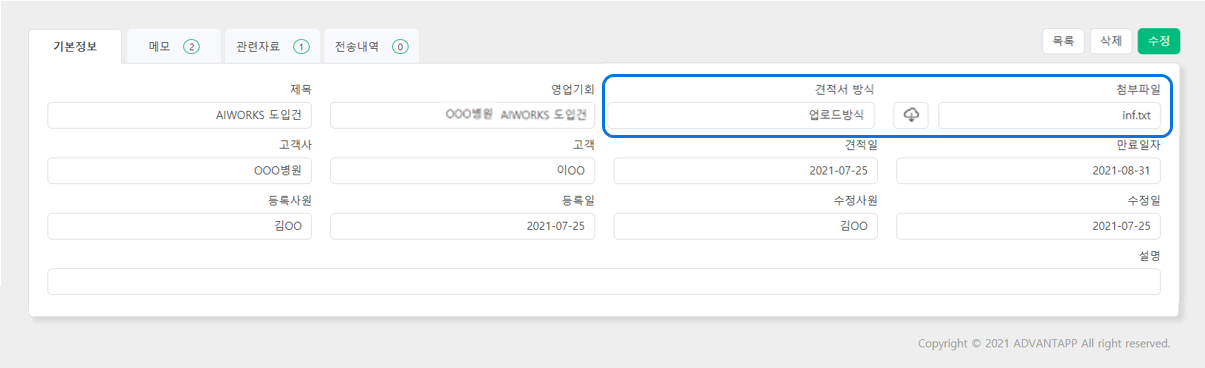
Task: Click the 고객사 field with OOO병원
Action: (179, 171)
